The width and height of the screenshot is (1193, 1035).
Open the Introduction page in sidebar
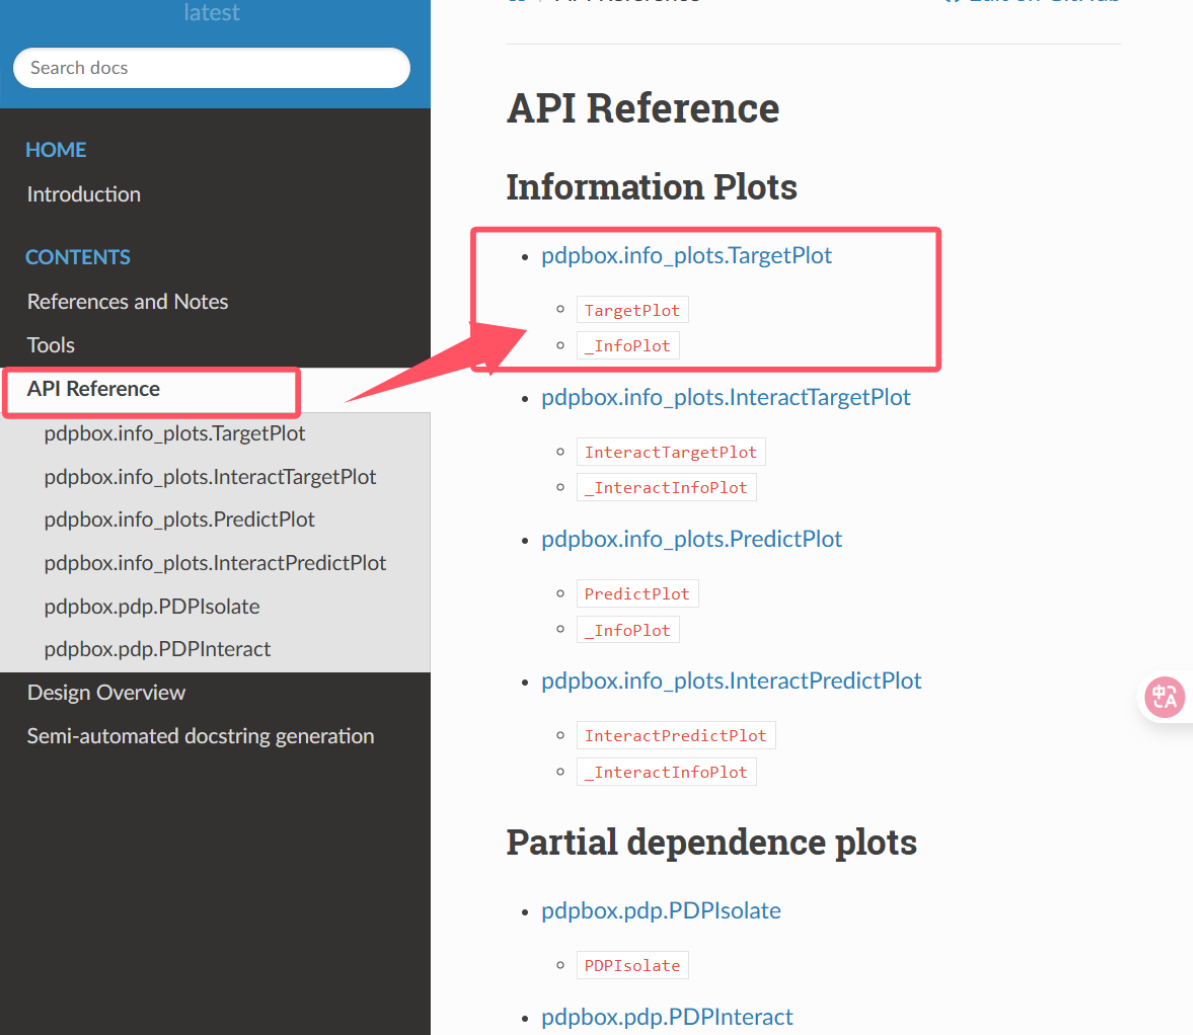coord(84,194)
